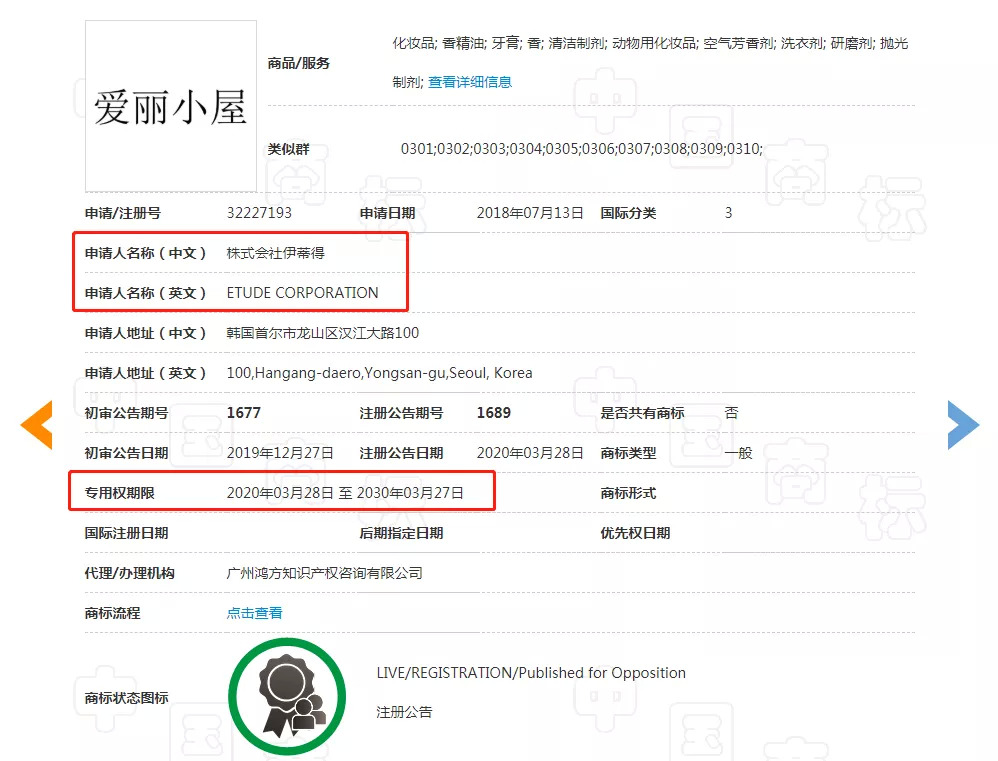Click the 商标形式 label
This screenshot has height=761, width=998.
tap(628, 493)
